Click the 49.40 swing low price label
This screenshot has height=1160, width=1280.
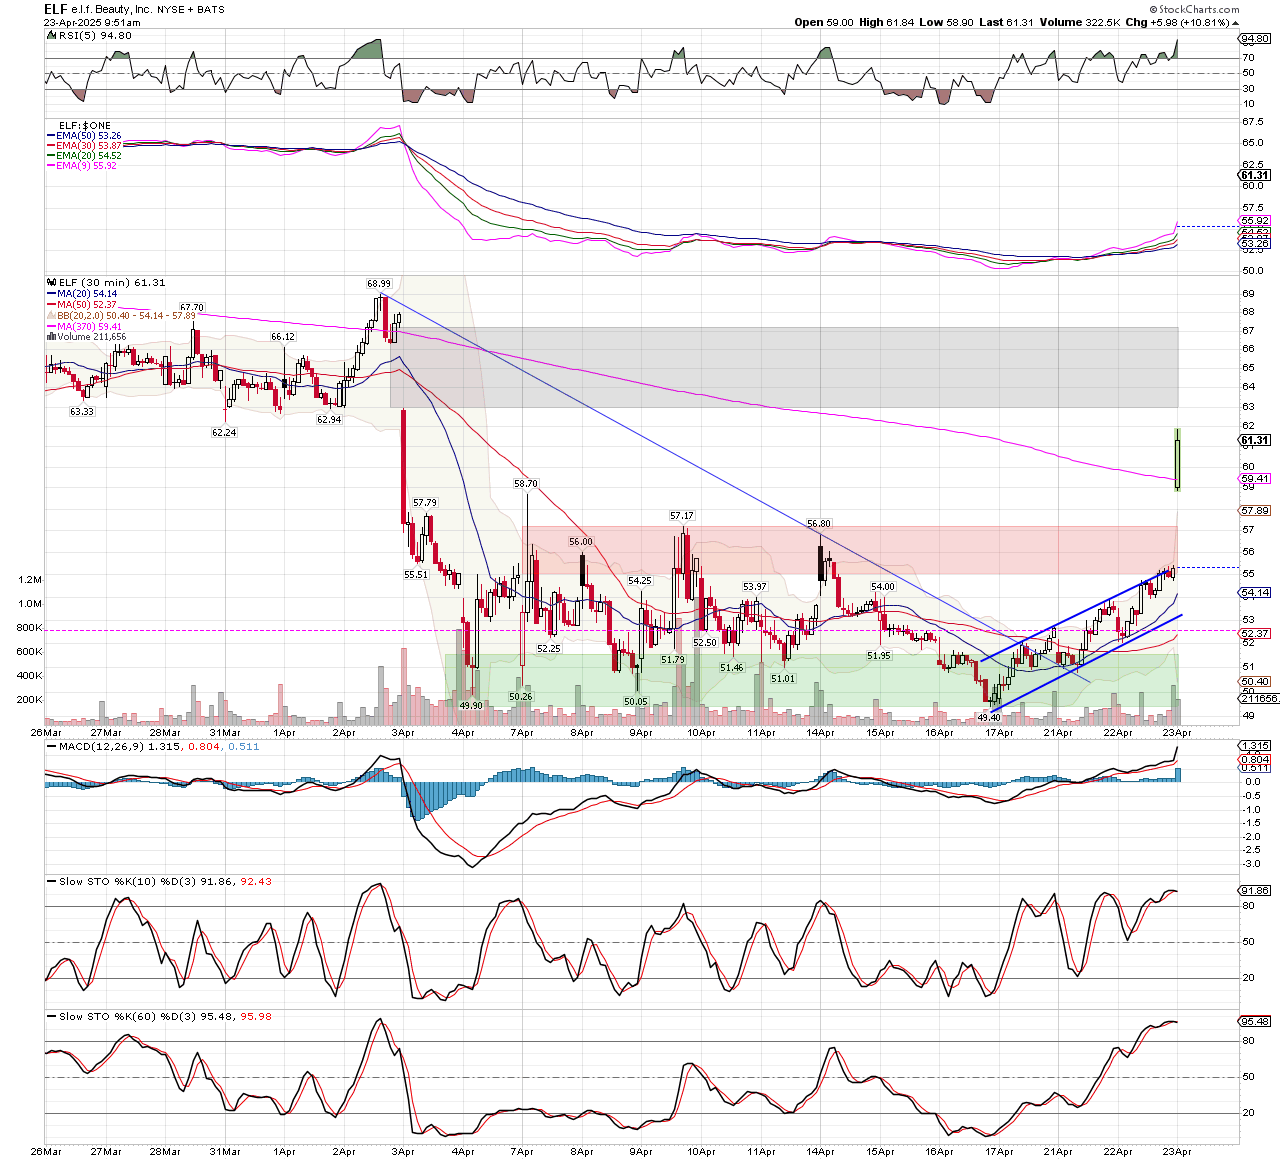989,718
